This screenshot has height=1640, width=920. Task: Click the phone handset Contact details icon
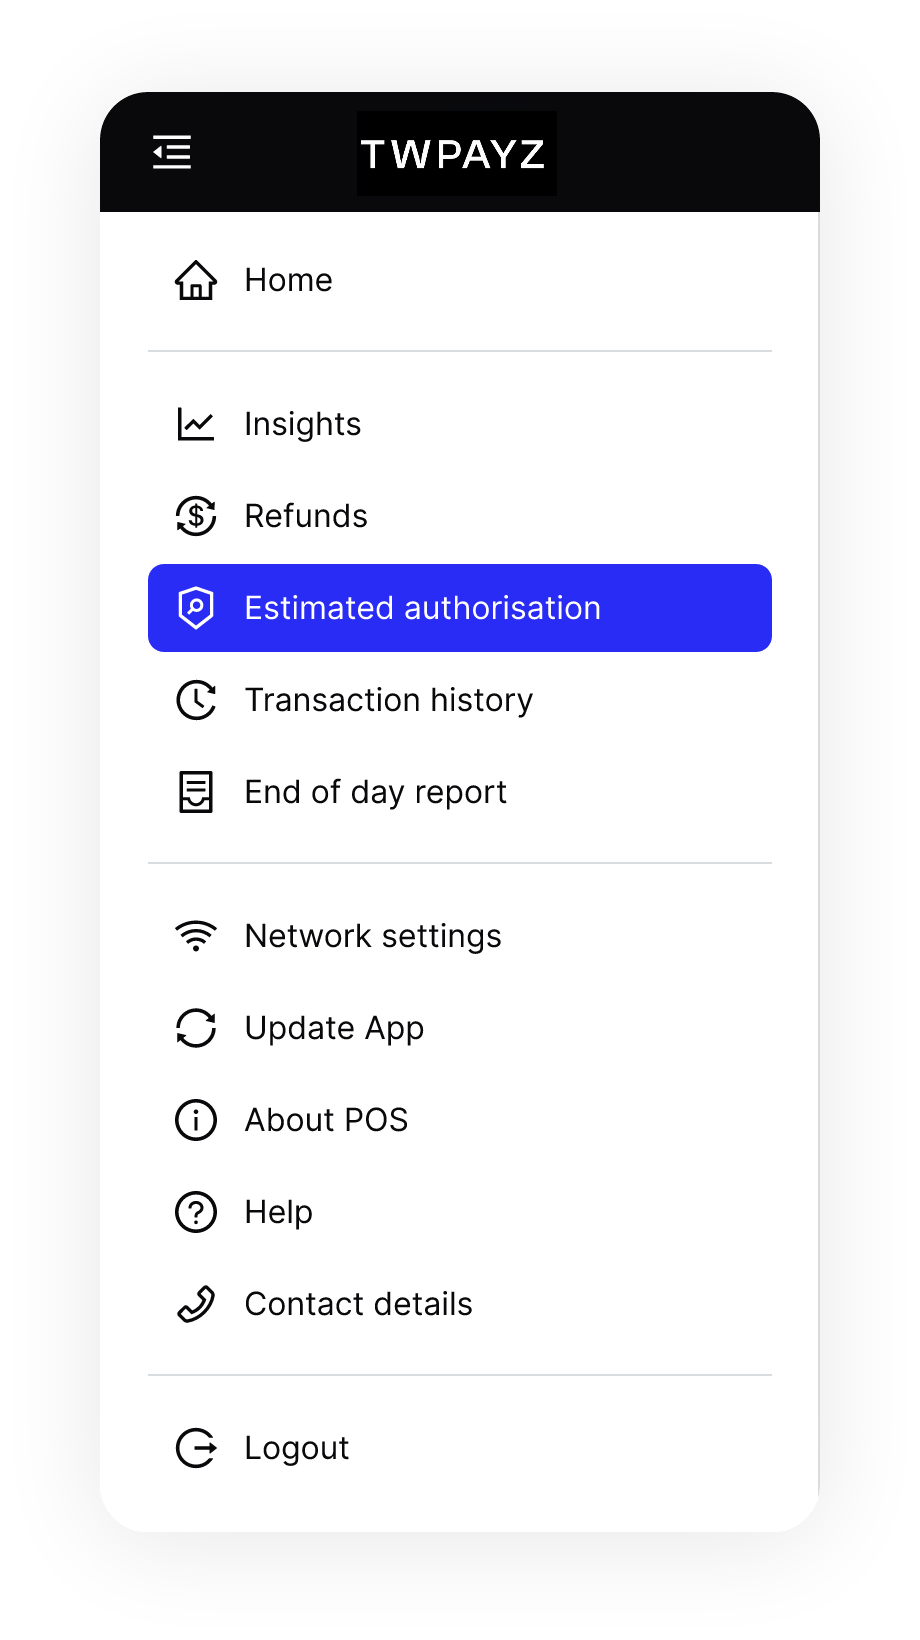196,1304
